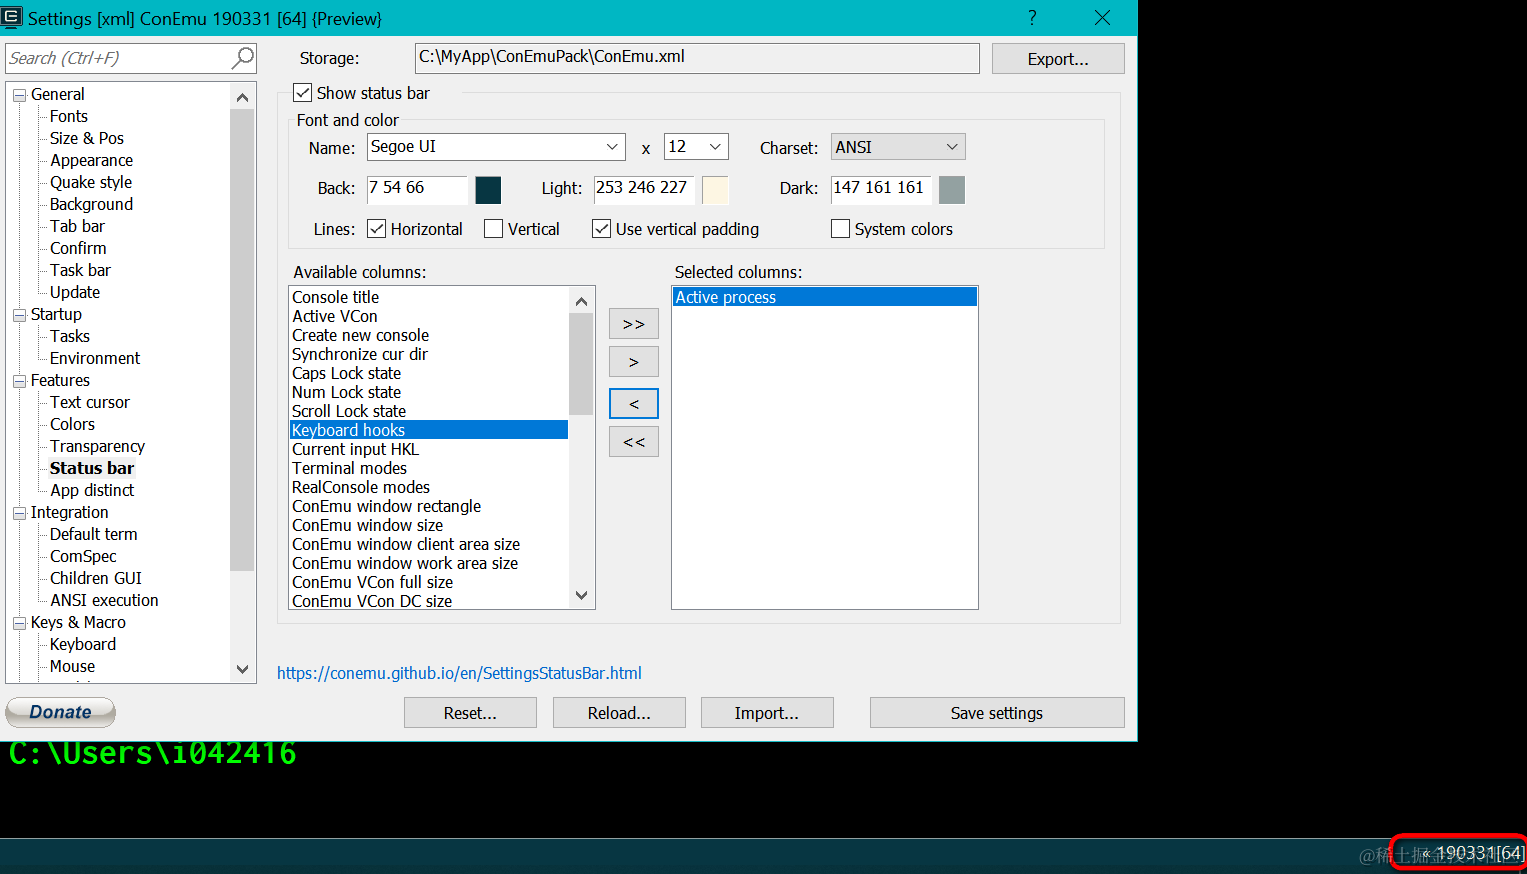Go to Appearance settings page
Viewport: 1527px width, 874px height.
click(x=91, y=160)
